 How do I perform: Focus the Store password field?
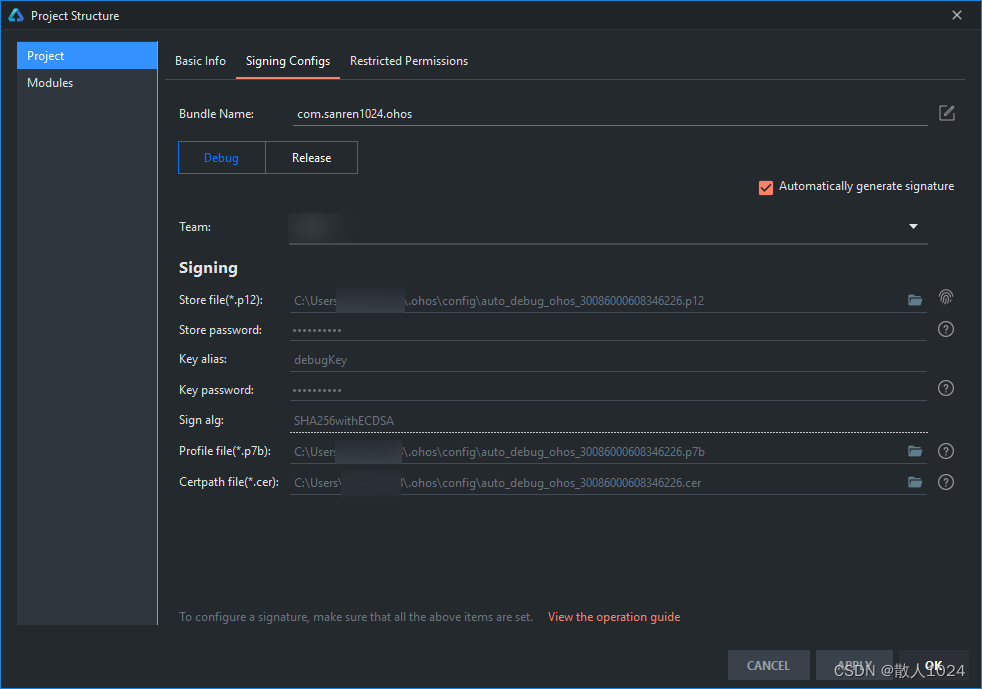pyautogui.click(x=608, y=329)
